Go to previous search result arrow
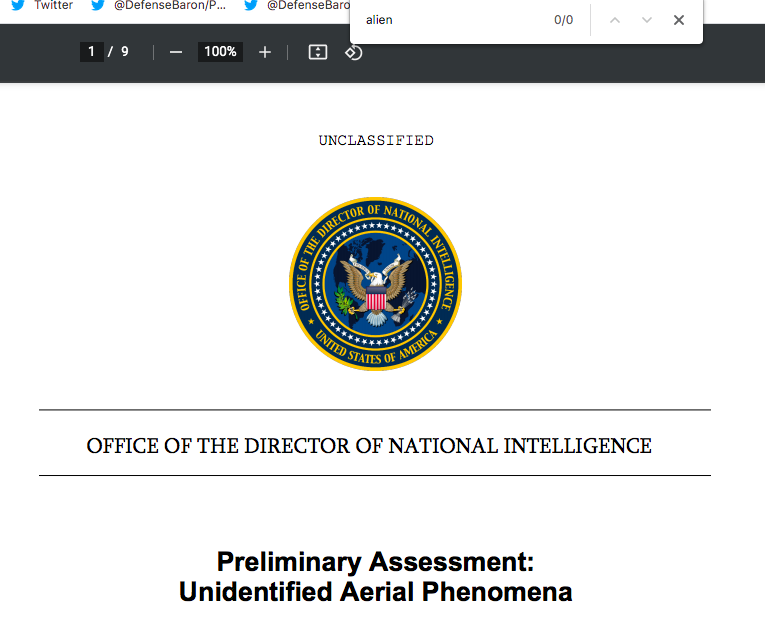The width and height of the screenshot is (765, 637). point(615,20)
